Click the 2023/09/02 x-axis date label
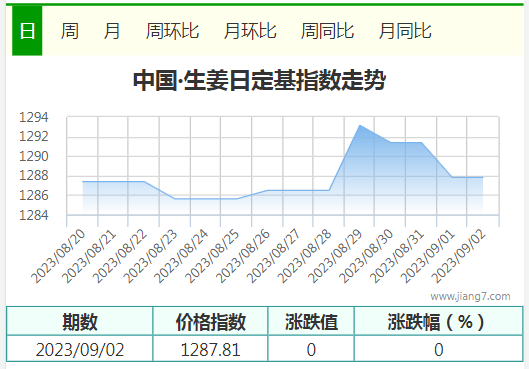Image resolution: width=529 pixels, height=369 pixels. point(458,256)
